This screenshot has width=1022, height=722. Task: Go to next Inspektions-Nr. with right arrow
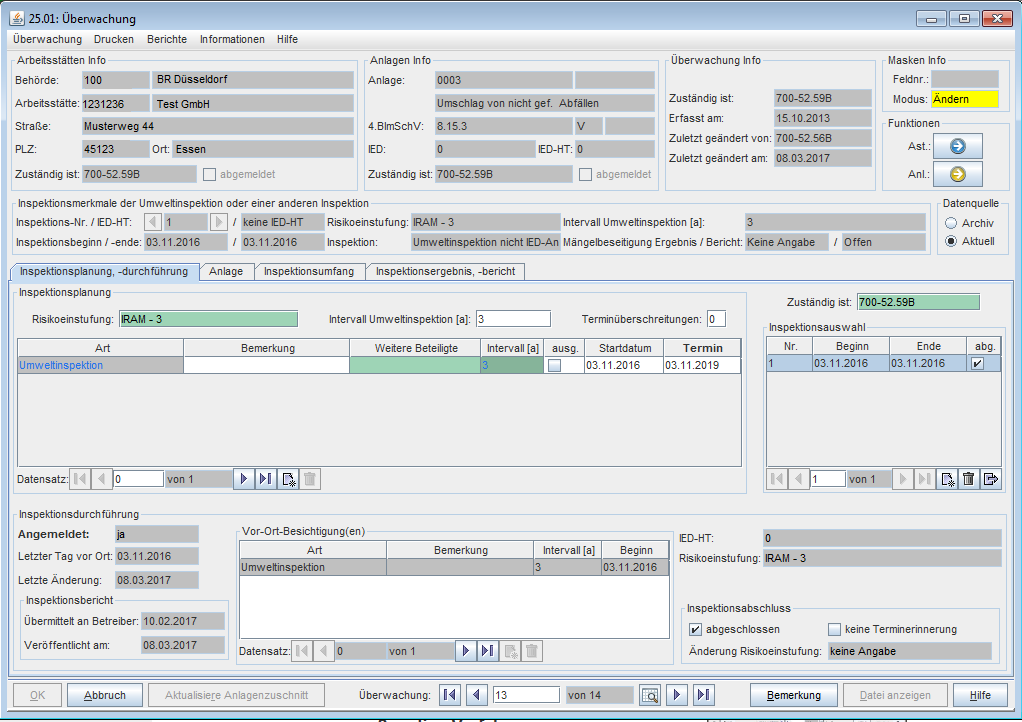218,222
